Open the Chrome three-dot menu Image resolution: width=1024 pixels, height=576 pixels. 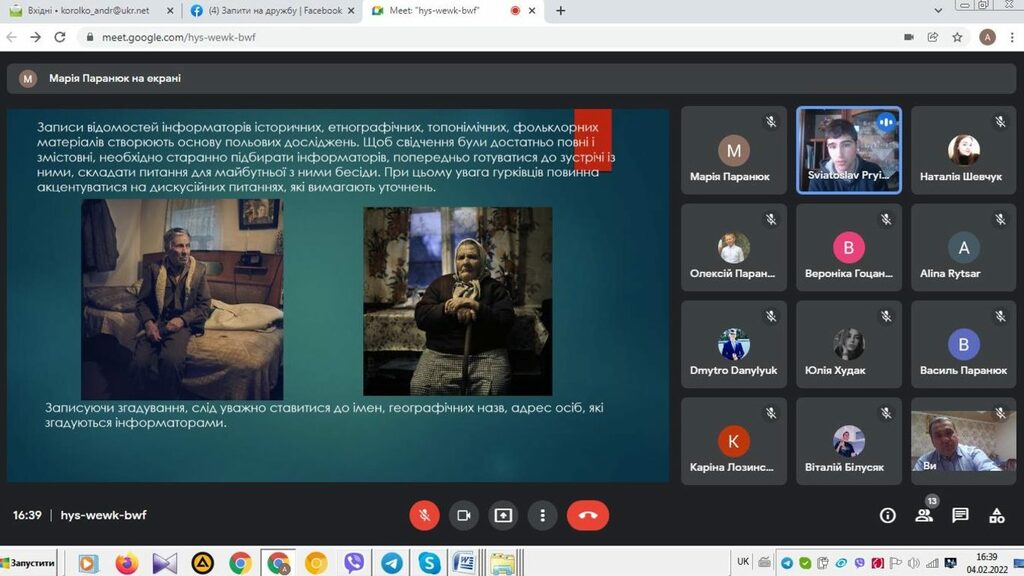1012,37
